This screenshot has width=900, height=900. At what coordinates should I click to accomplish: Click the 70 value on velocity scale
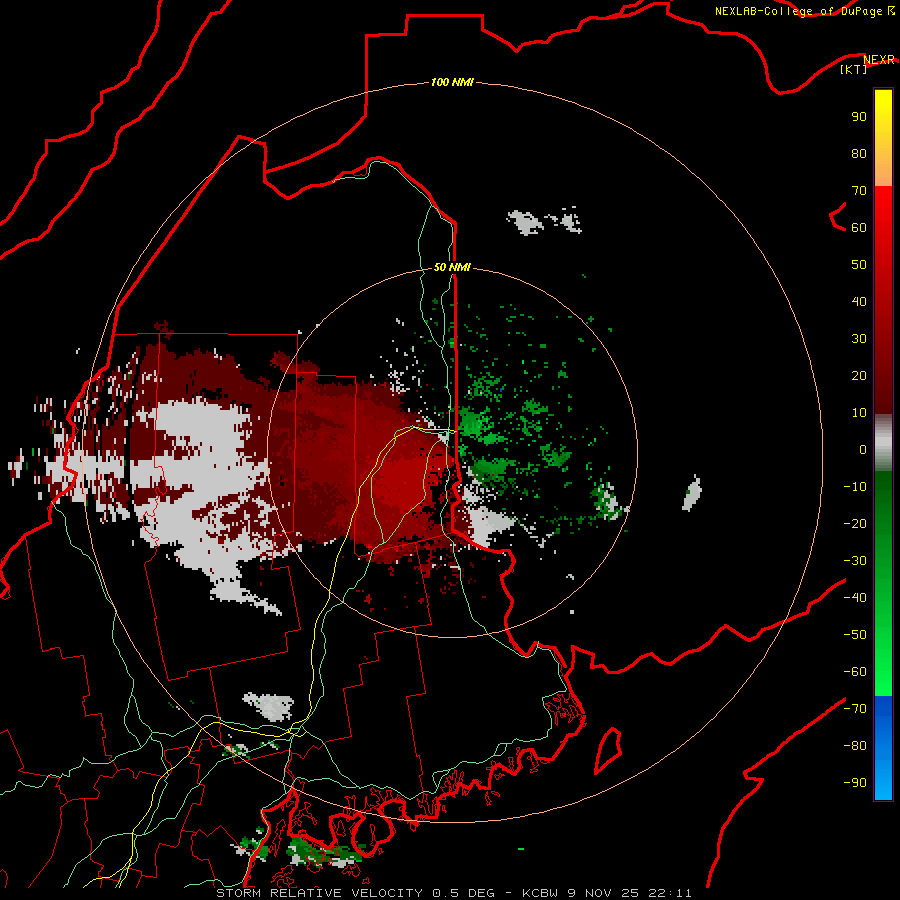[x=859, y=191]
